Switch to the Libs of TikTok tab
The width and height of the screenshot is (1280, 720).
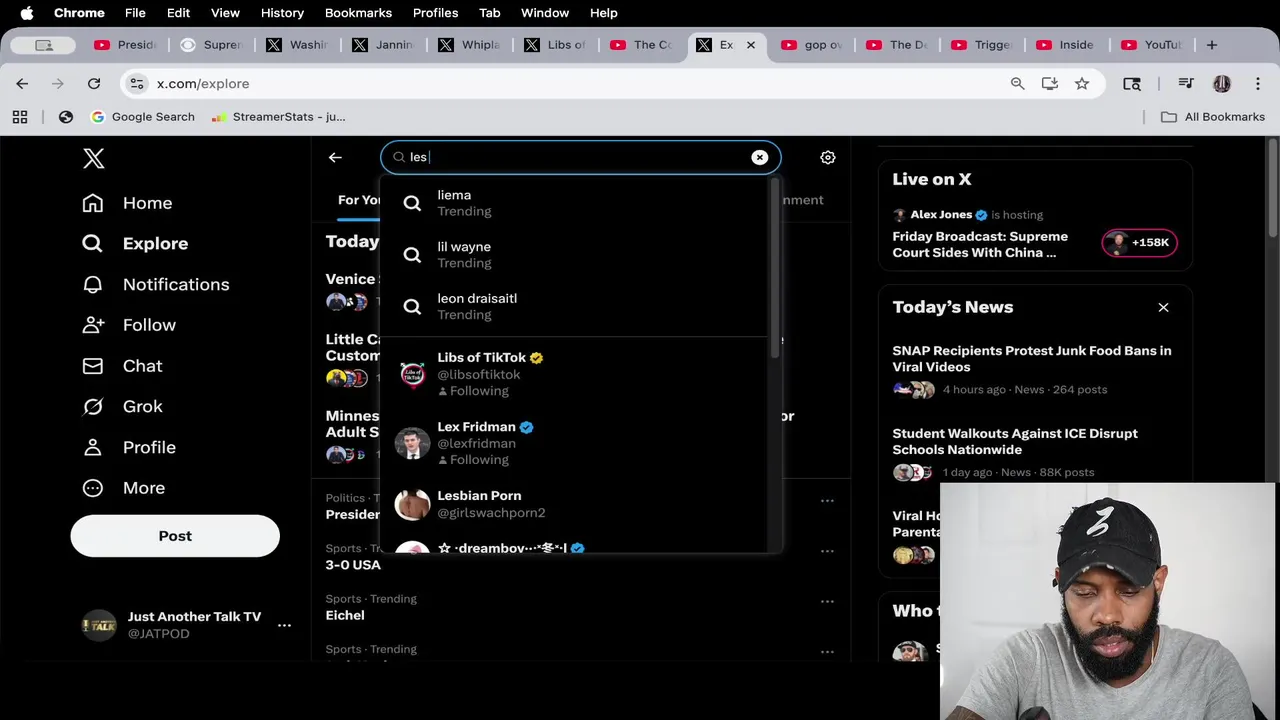(557, 45)
